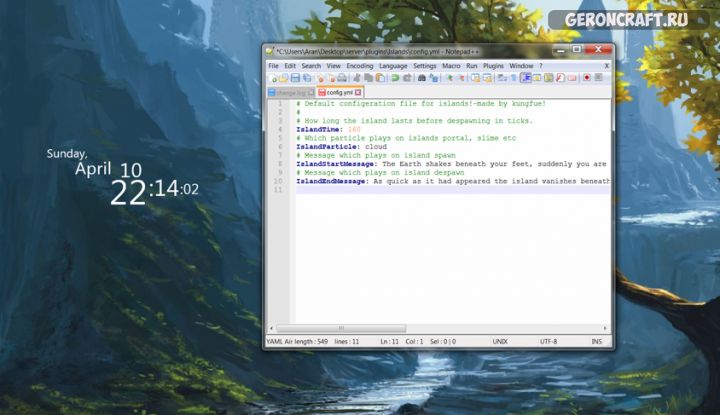This screenshot has width=720, height=415.
Task: Click line number 11 in the margin
Action: pos(278,190)
